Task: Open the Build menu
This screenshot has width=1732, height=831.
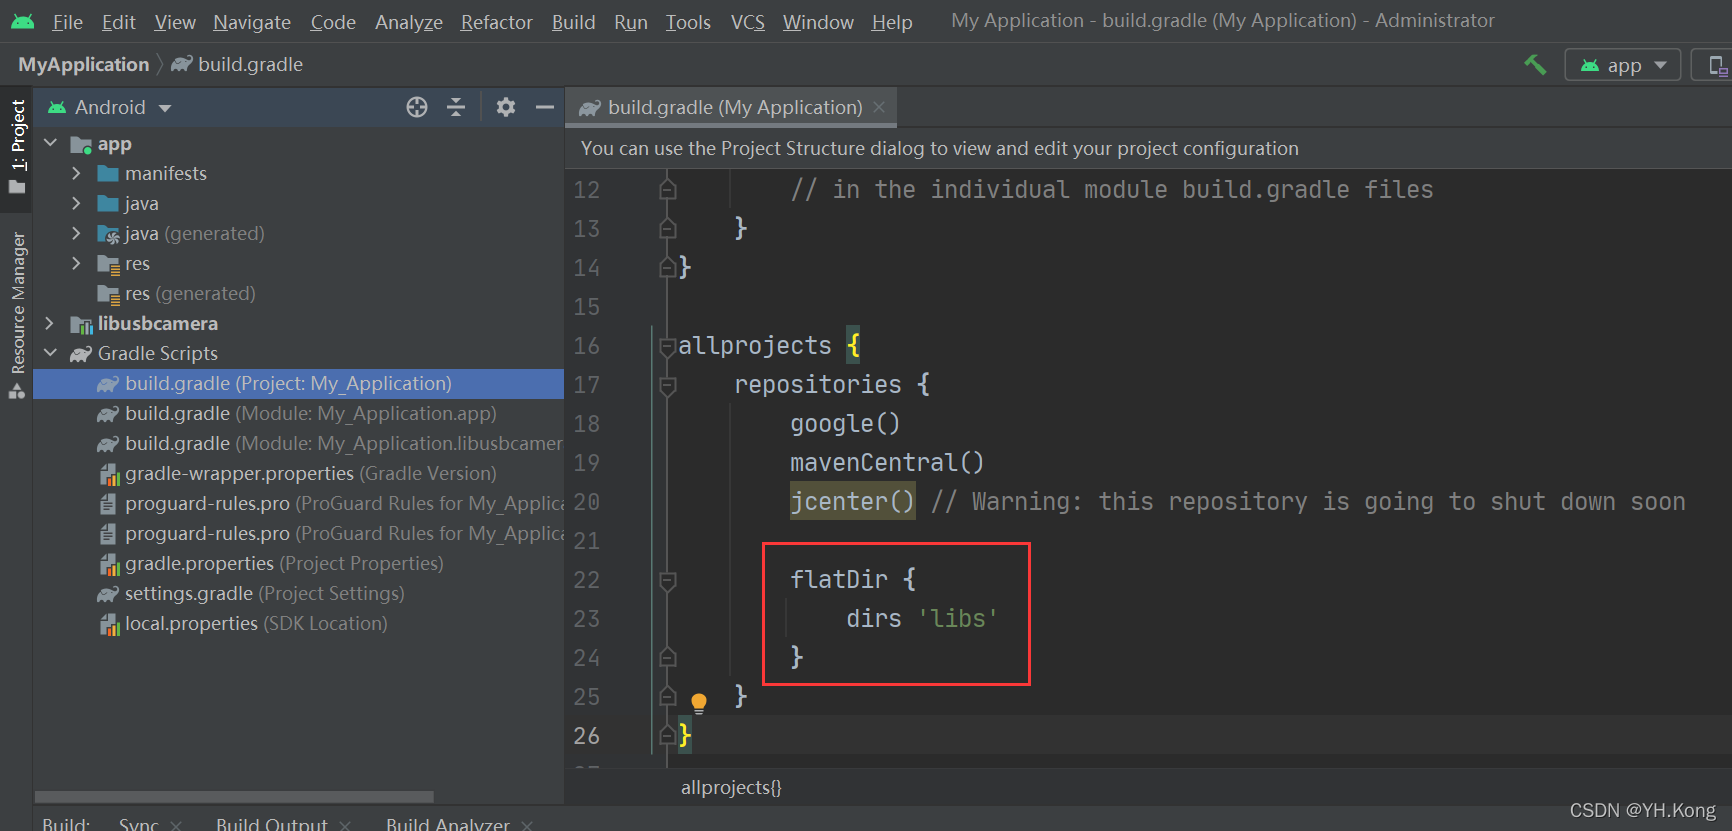Action: [x=573, y=22]
